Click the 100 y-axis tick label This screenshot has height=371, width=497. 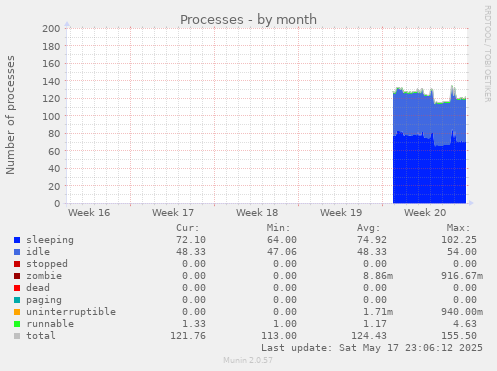tap(51, 116)
